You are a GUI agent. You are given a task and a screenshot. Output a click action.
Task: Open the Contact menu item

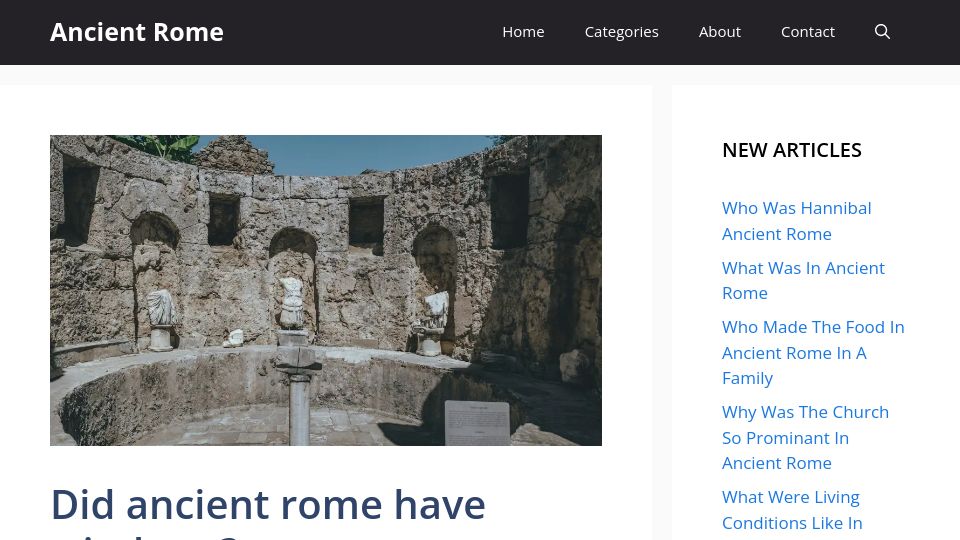[808, 32]
